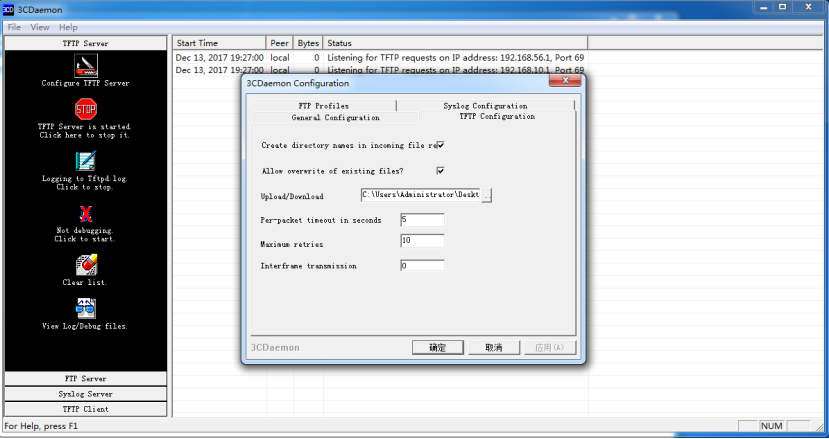Viewport: 829px width, 439px height.
Task: Browse for Upload/Download directory button
Action: pyautogui.click(x=487, y=195)
